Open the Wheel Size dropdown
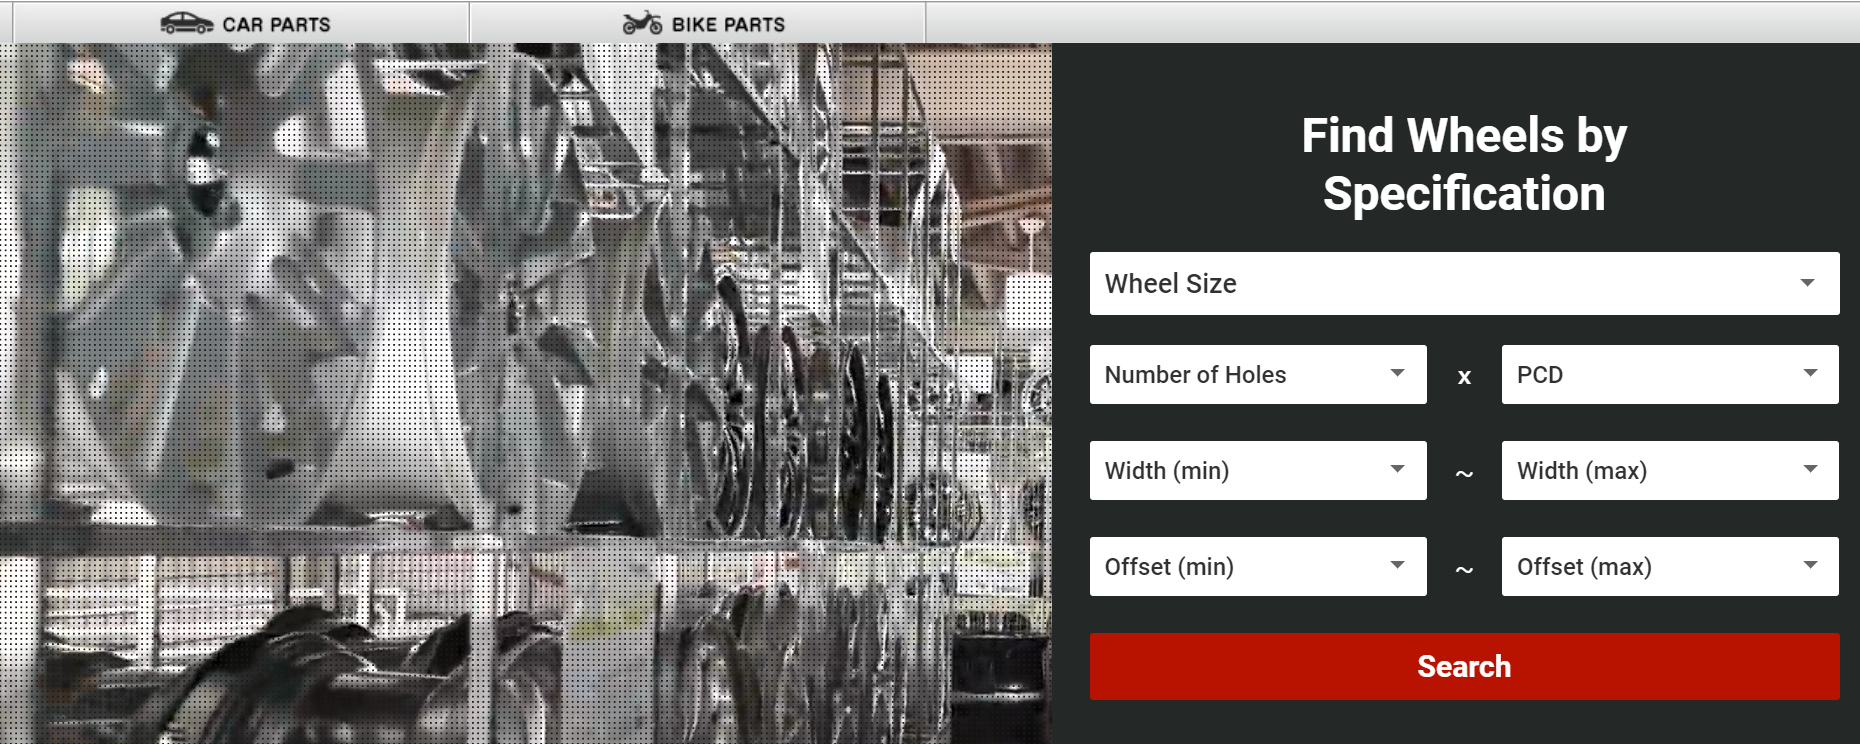1860x744 pixels. tap(1464, 283)
